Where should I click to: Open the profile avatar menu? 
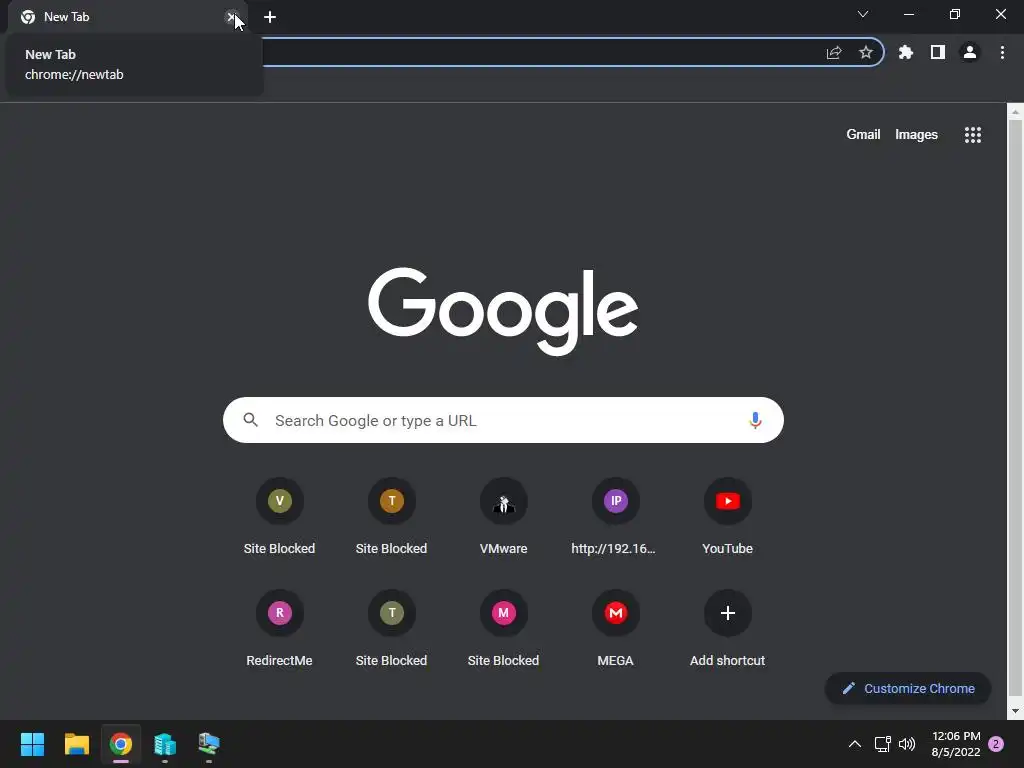970,52
